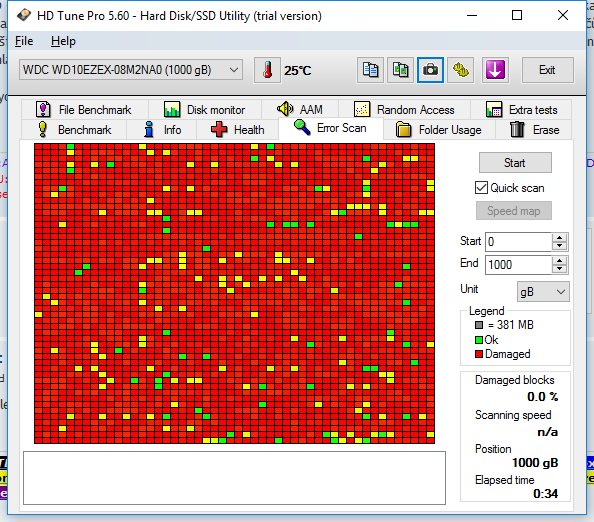Click the purple download arrow icon
Screen dimensions: 594x522
tap(495, 70)
